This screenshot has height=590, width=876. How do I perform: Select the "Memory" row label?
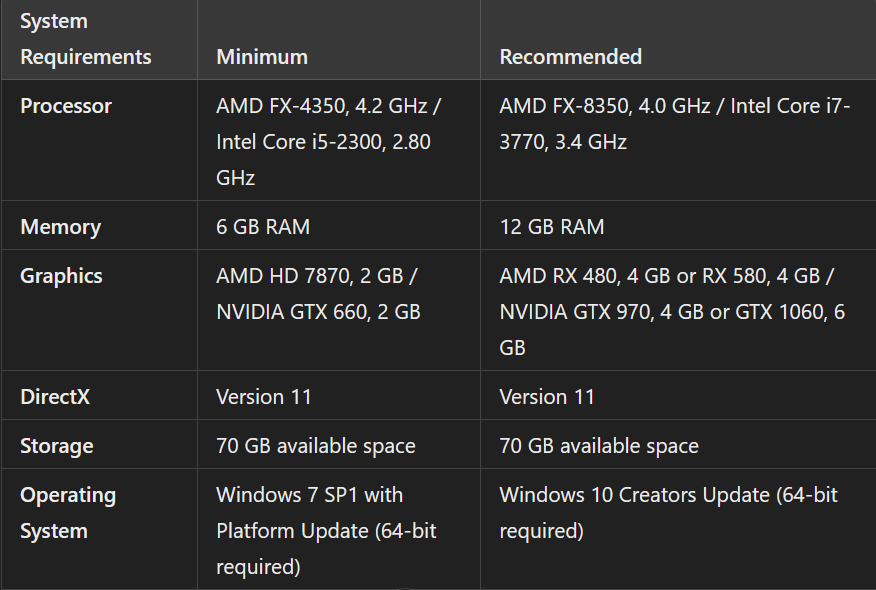pyautogui.click(x=60, y=227)
